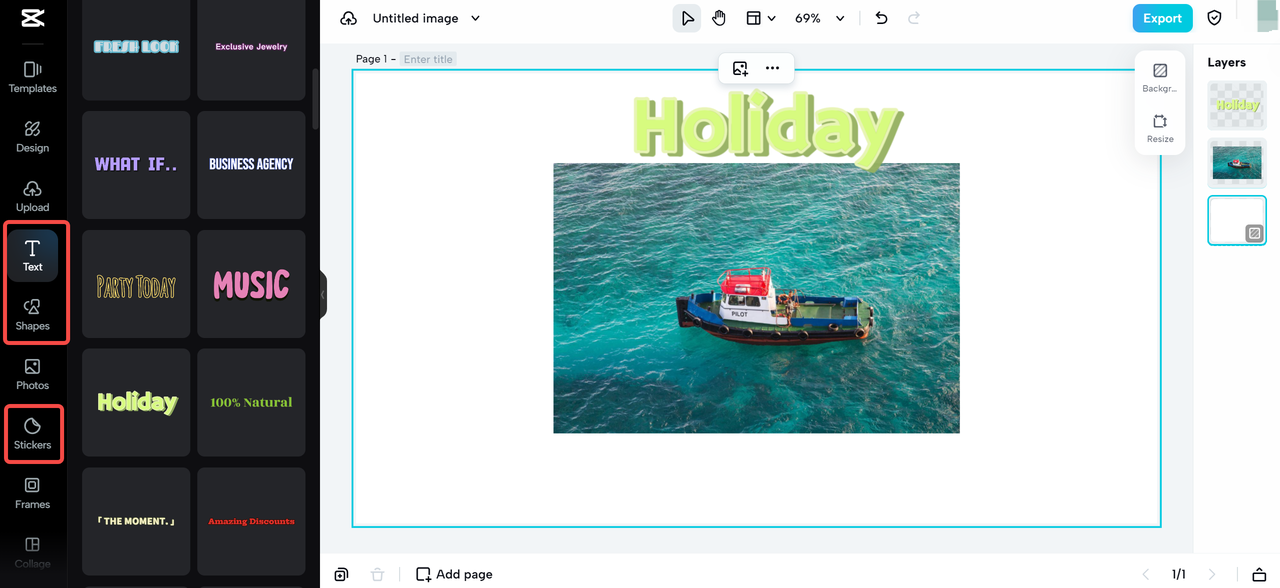Viewport: 1280px width, 588px height.
Task: Click Add page button
Action: [x=454, y=574]
